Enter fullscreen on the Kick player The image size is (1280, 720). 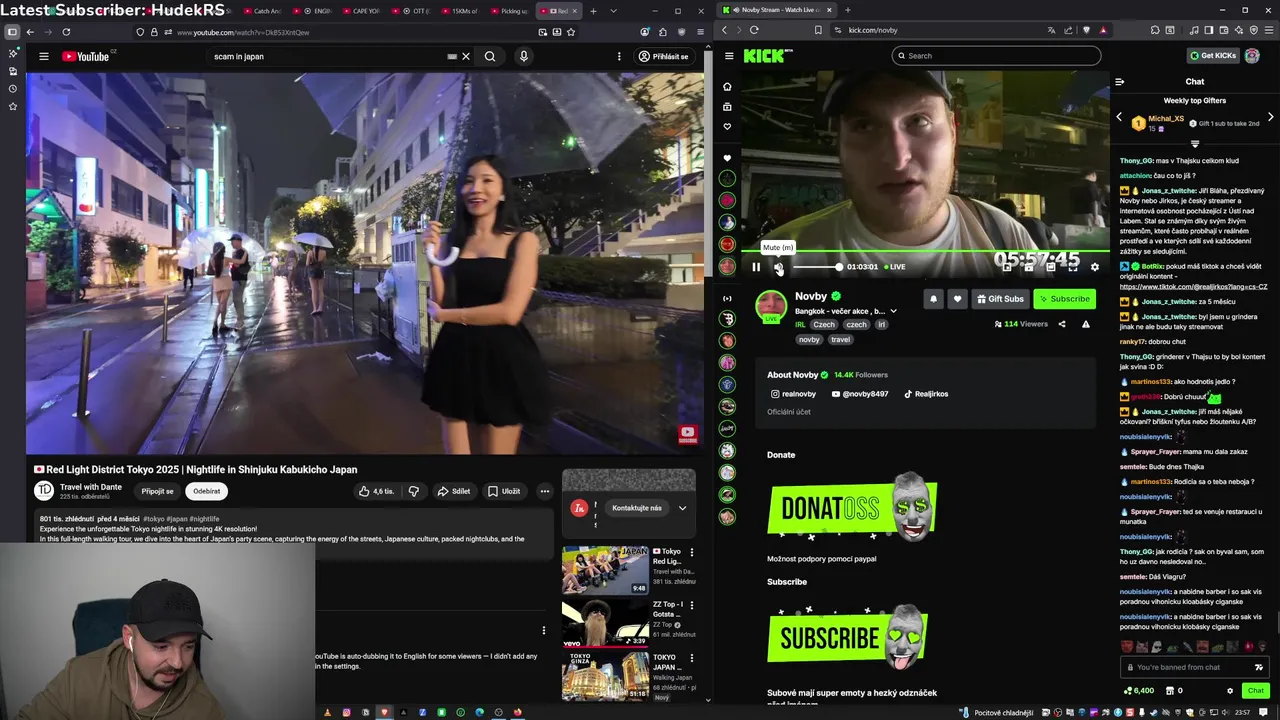coord(1073,267)
